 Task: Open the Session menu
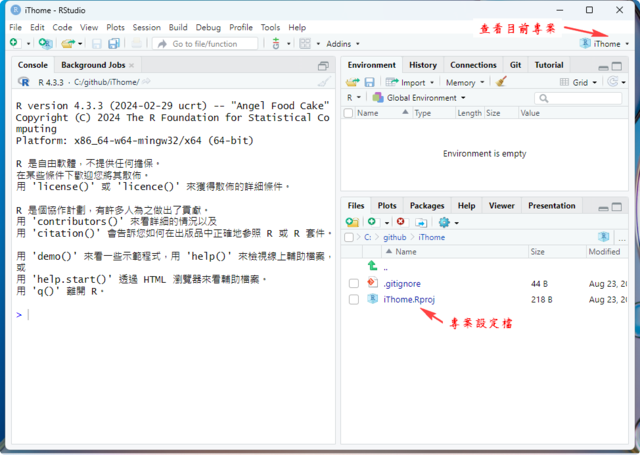[x=147, y=27]
